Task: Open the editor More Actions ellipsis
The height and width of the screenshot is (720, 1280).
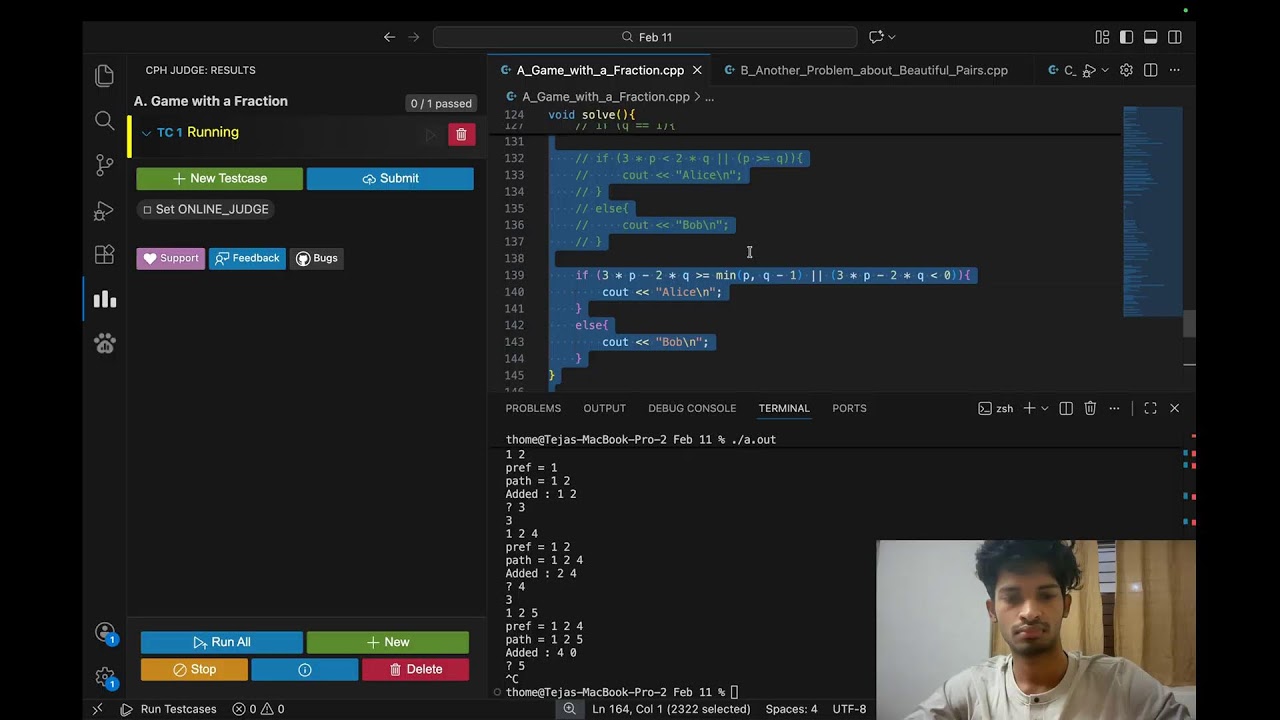Action: (x=1175, y=70)
